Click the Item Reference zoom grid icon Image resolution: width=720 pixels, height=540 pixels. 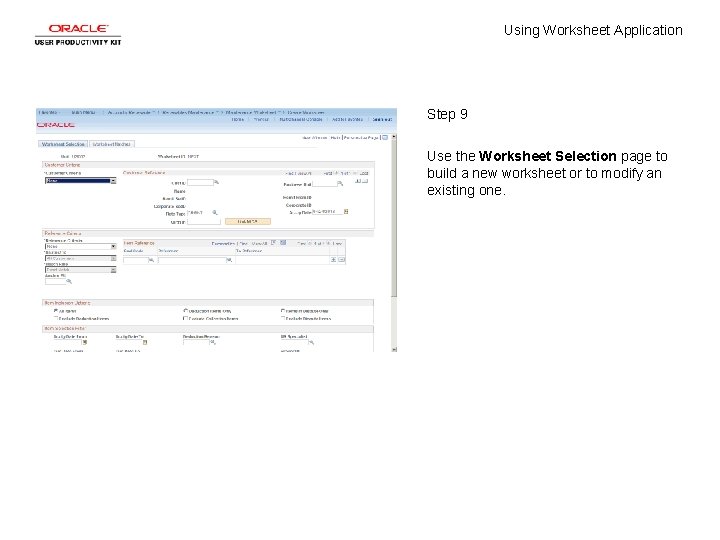pos(274,243)
